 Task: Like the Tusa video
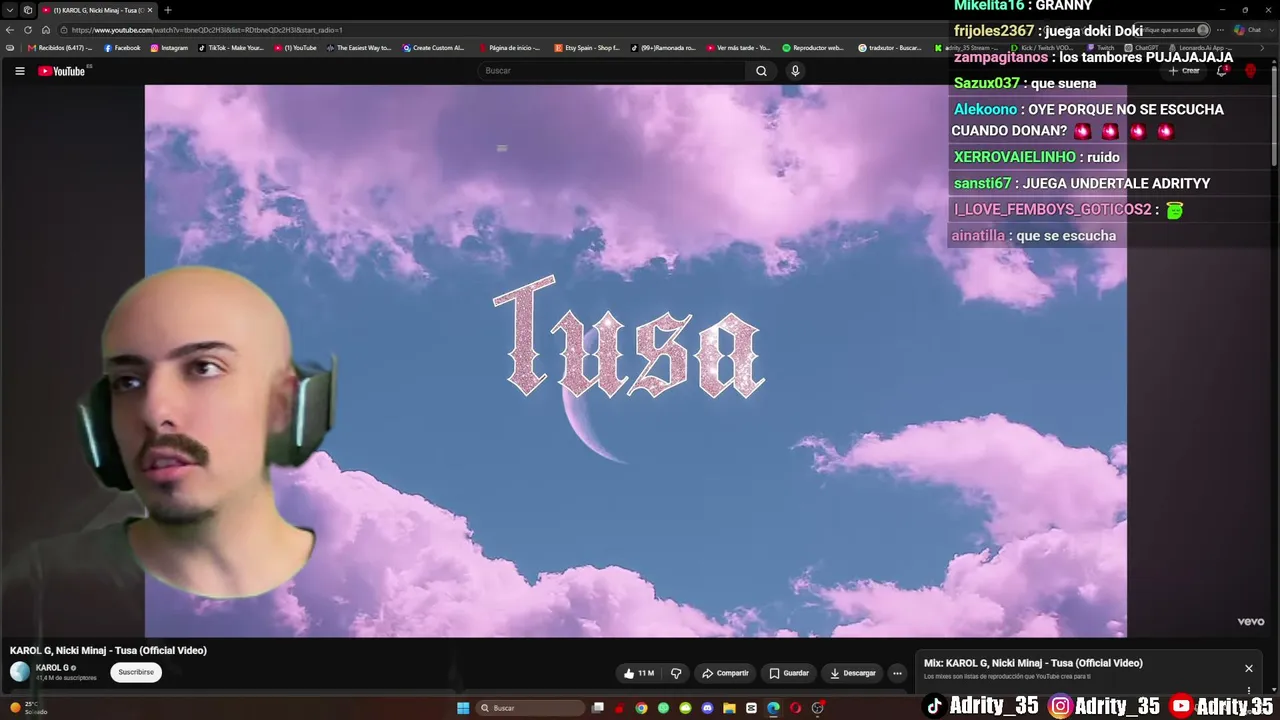638,673
